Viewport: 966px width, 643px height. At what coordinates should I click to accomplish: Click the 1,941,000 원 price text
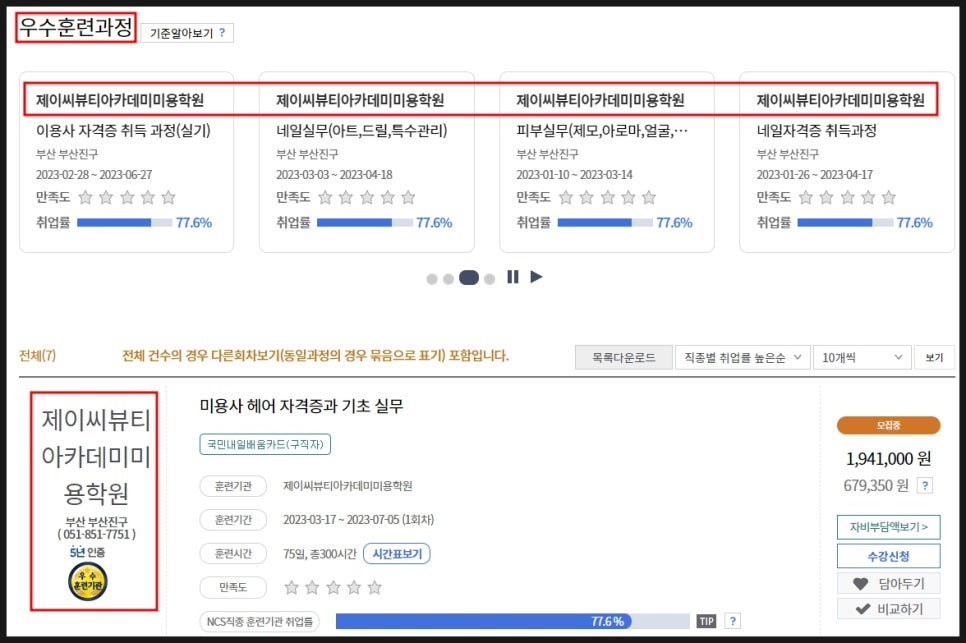click(888, 459)
